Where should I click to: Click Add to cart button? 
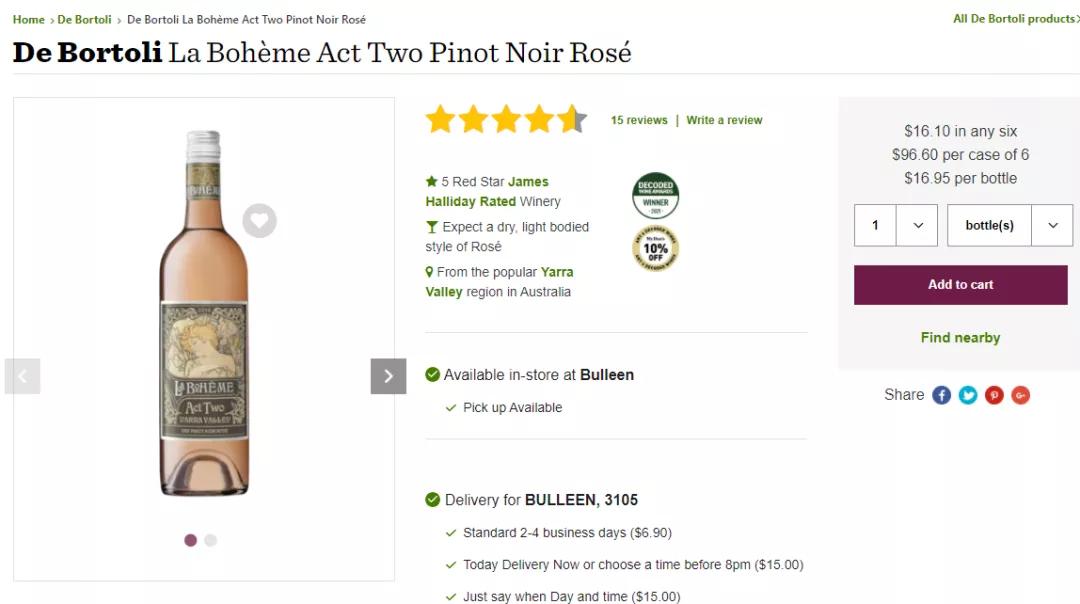click(960, 285)
